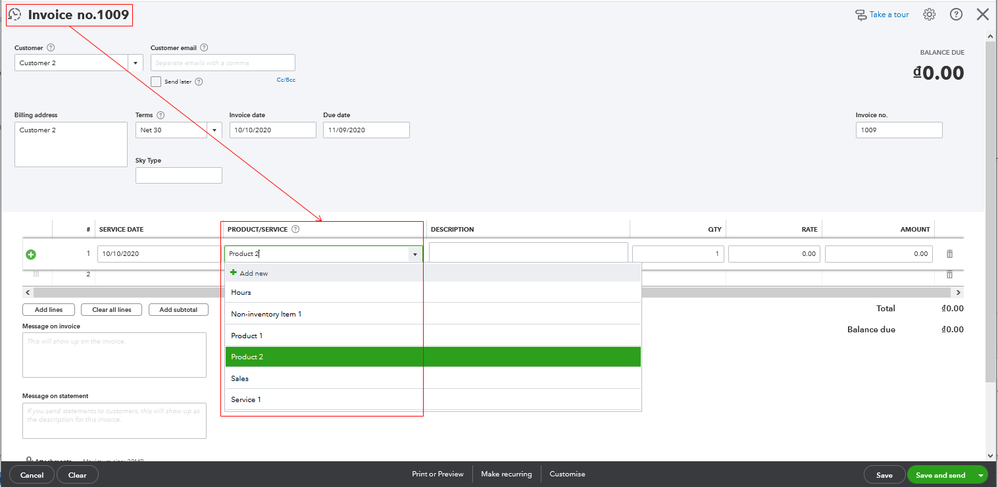Screen dimensions: 998x487
Task: Click the Customer email input field
Action: point(223,63)
